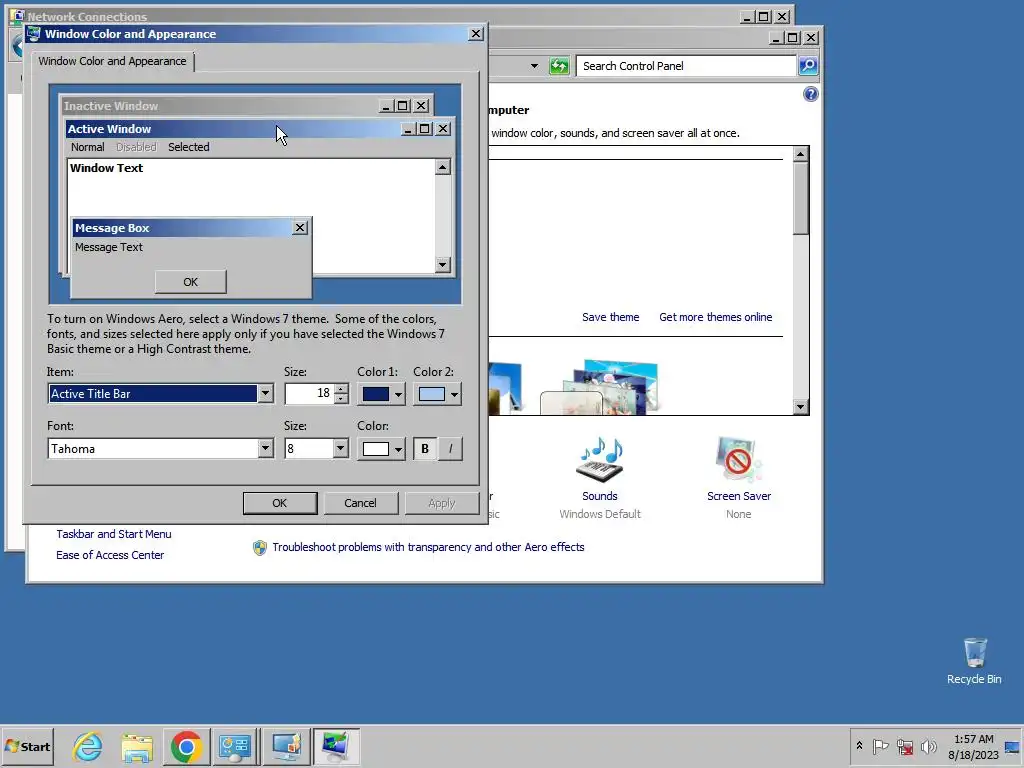Open font Color dropdown arrow
Screen dimensions: 1024x768
pos(398,449)
